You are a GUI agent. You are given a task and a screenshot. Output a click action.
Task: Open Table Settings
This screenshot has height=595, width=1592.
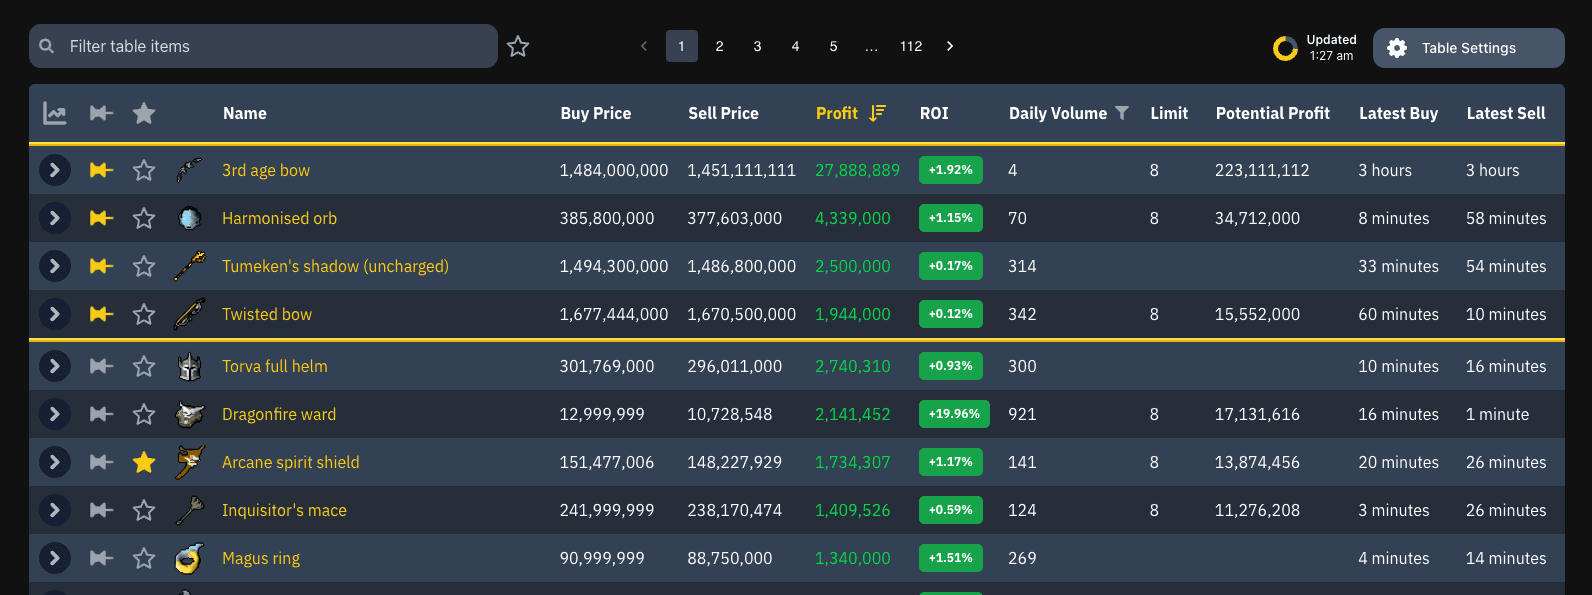[1468, 48]
